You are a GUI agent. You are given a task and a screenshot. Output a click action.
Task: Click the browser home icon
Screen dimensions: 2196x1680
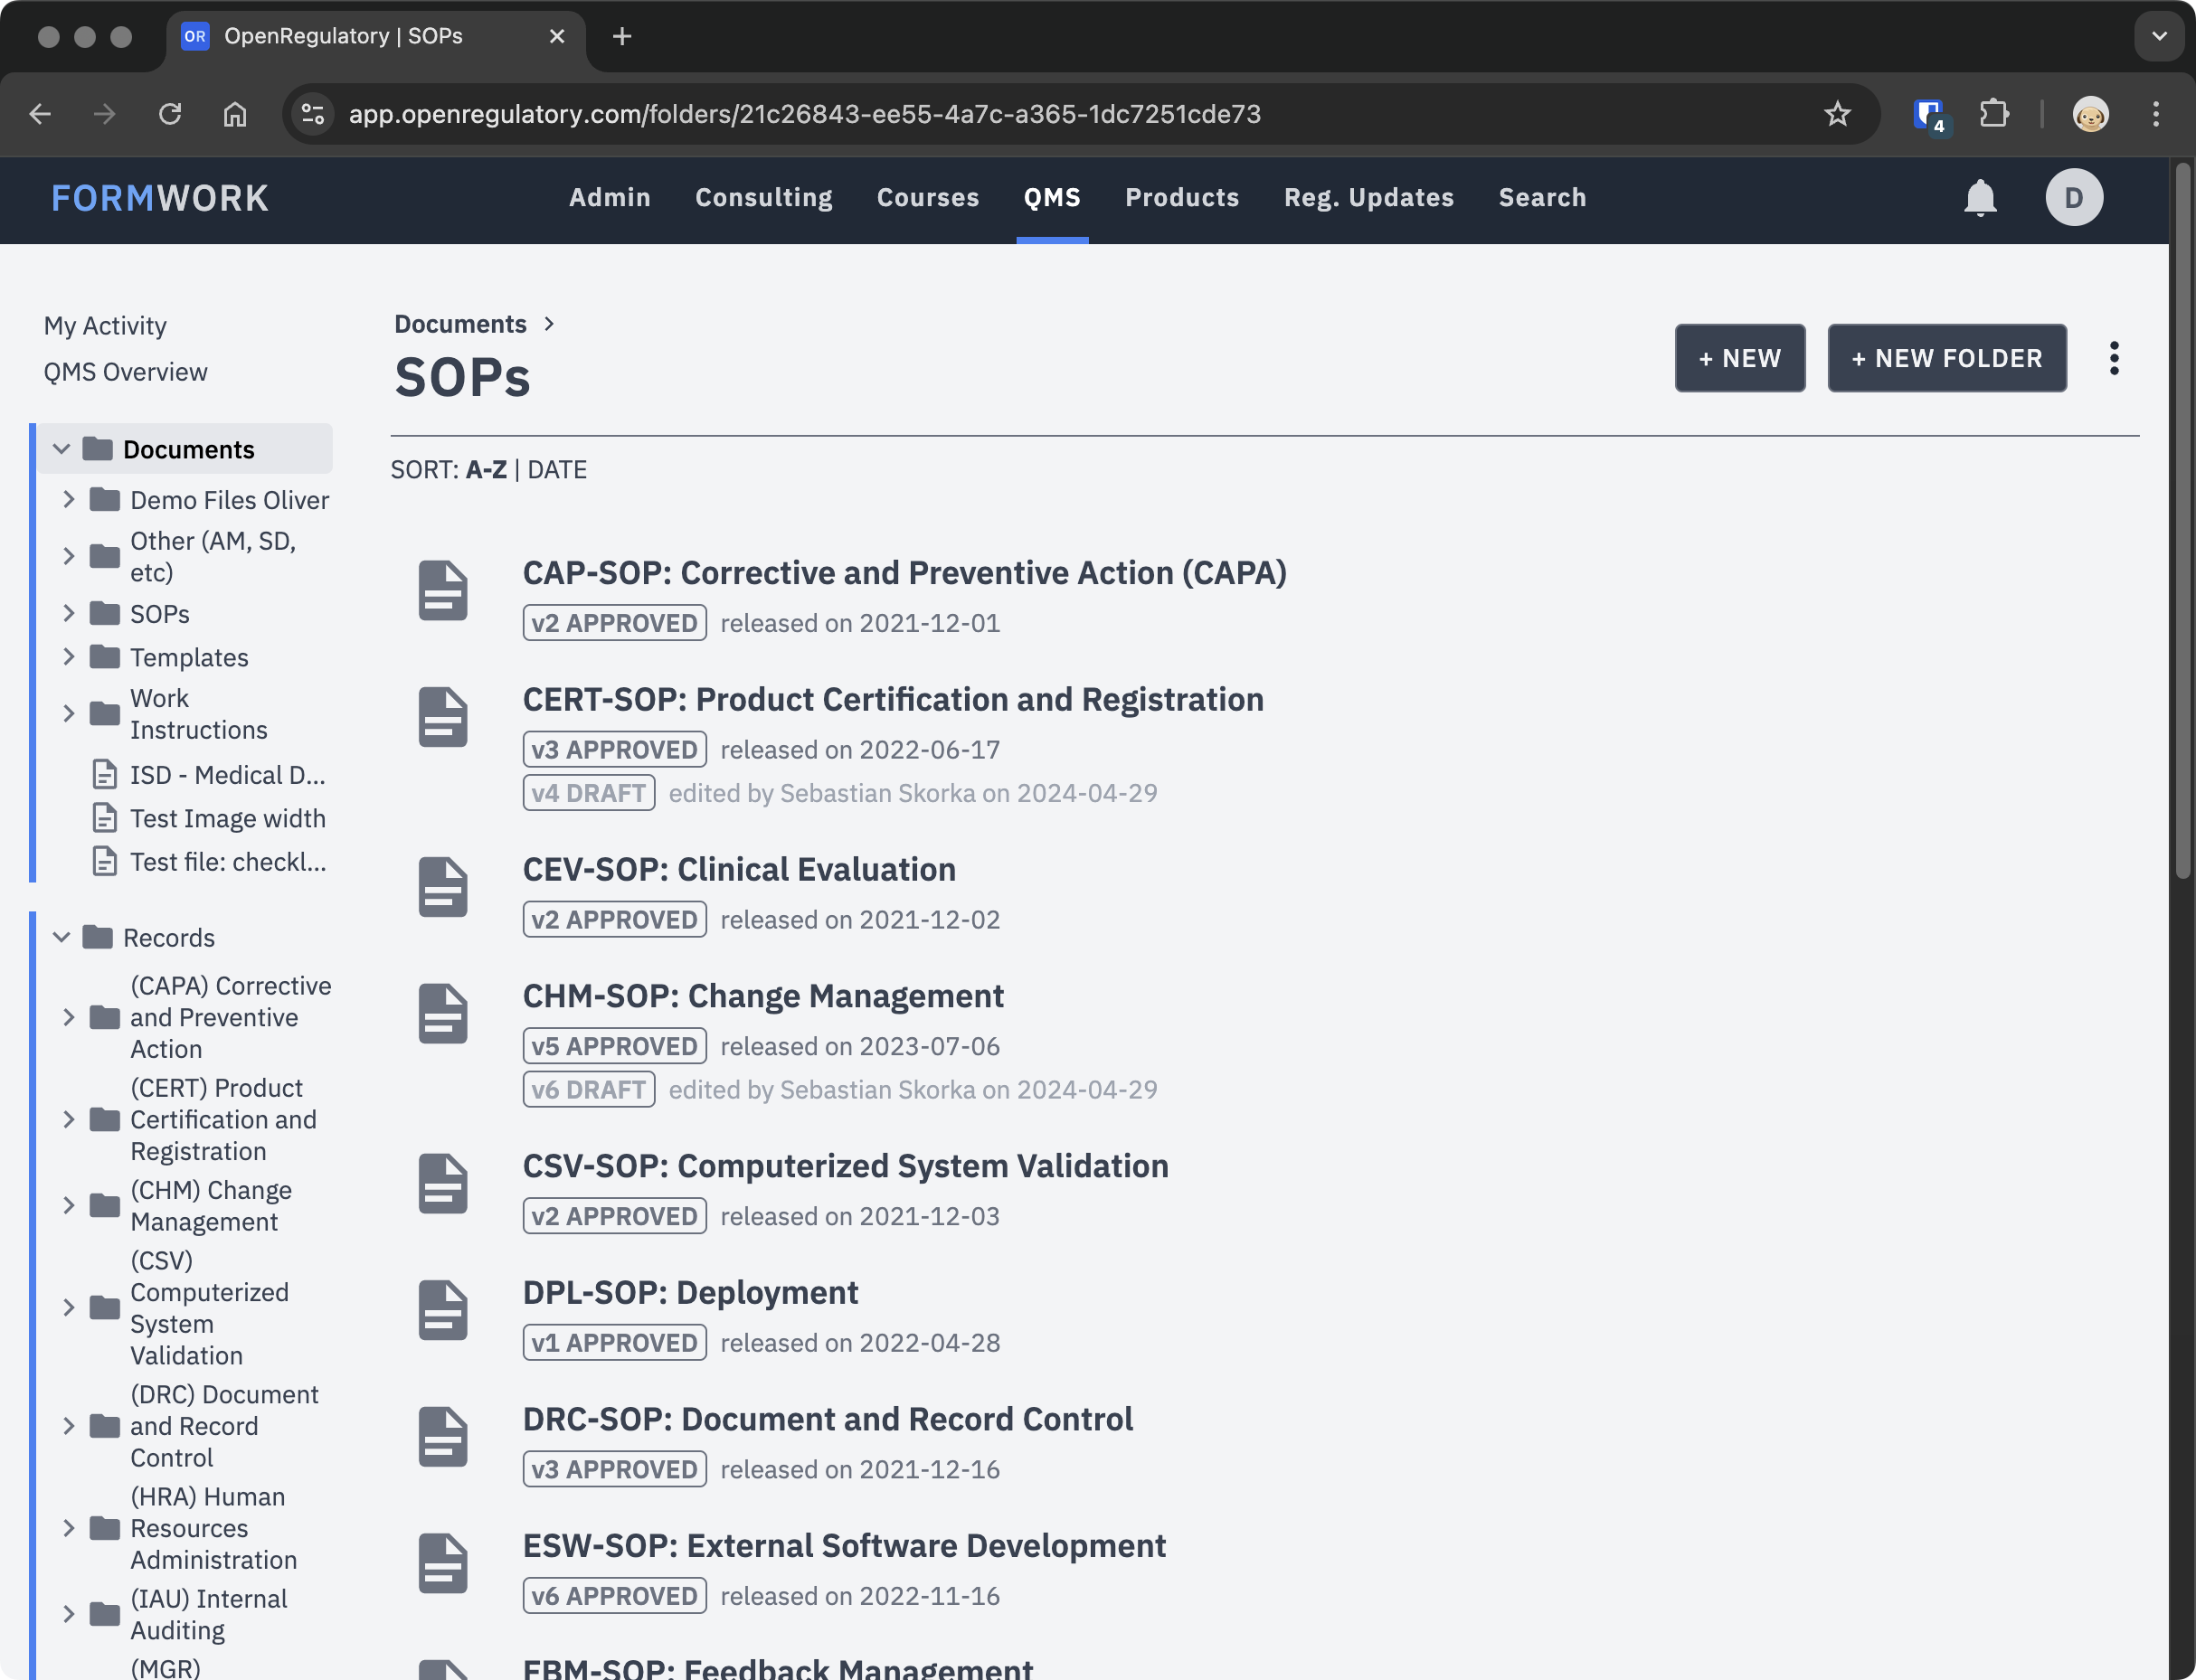235,114
